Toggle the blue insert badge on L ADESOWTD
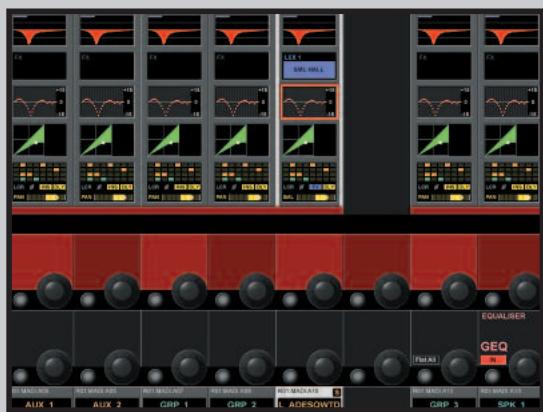The image size is (543, 412). 315,187
